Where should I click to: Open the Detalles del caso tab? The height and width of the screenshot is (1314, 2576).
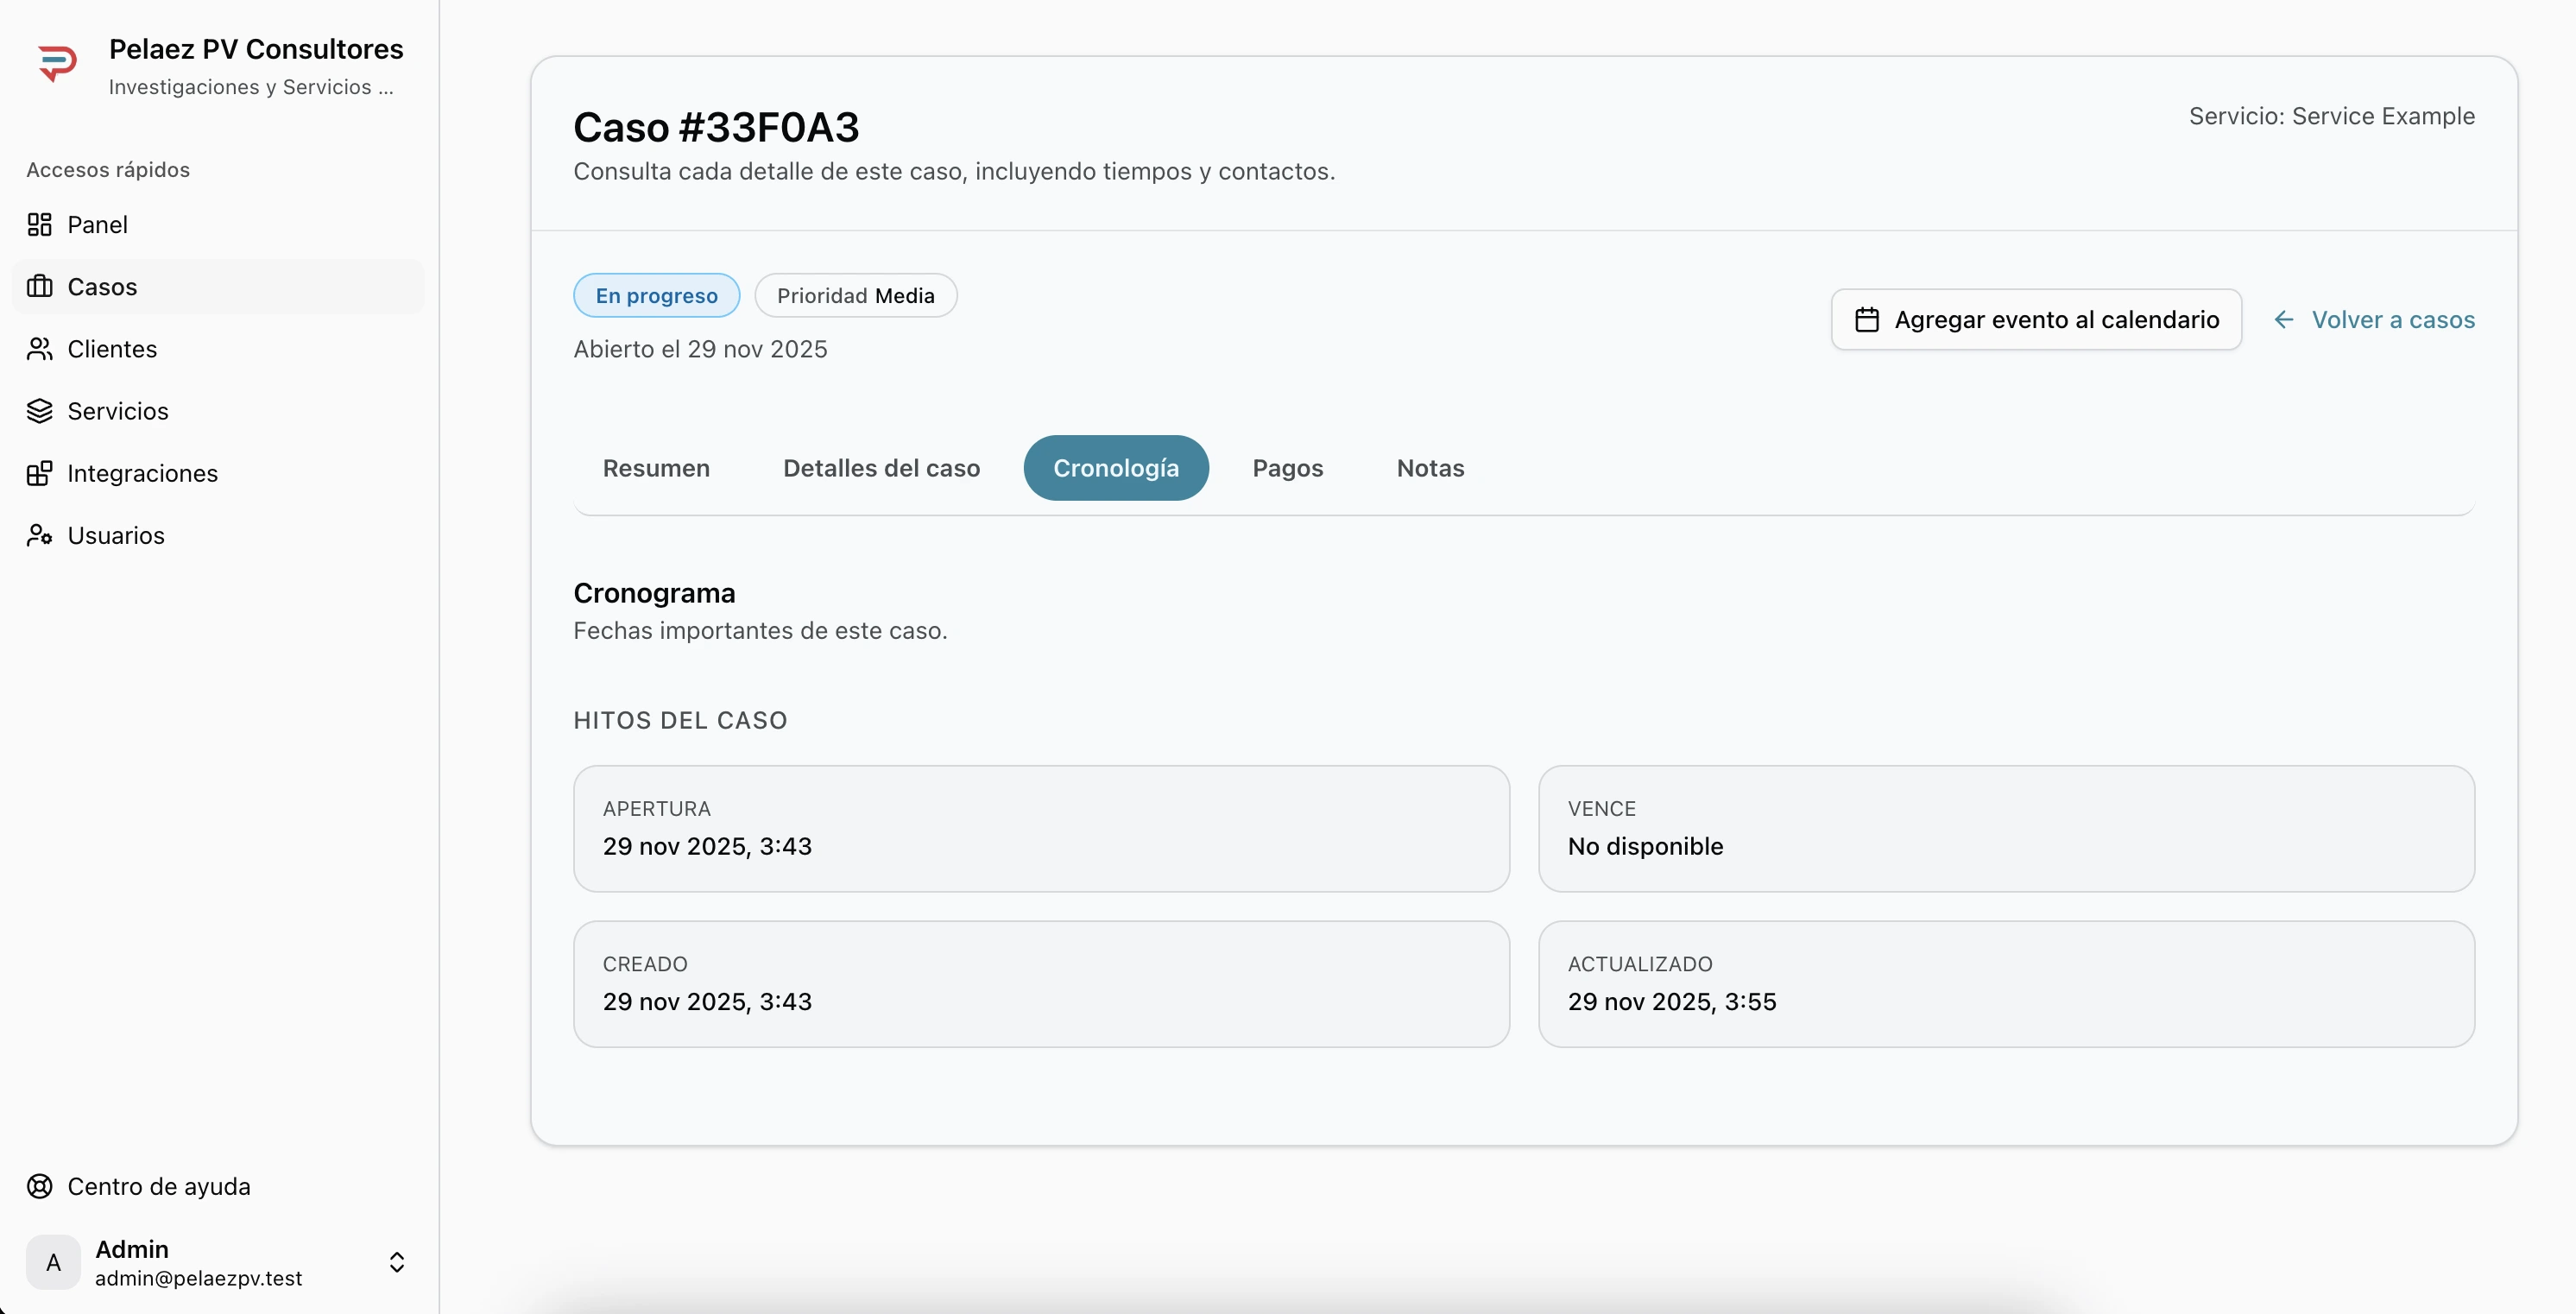coord(881,468)
